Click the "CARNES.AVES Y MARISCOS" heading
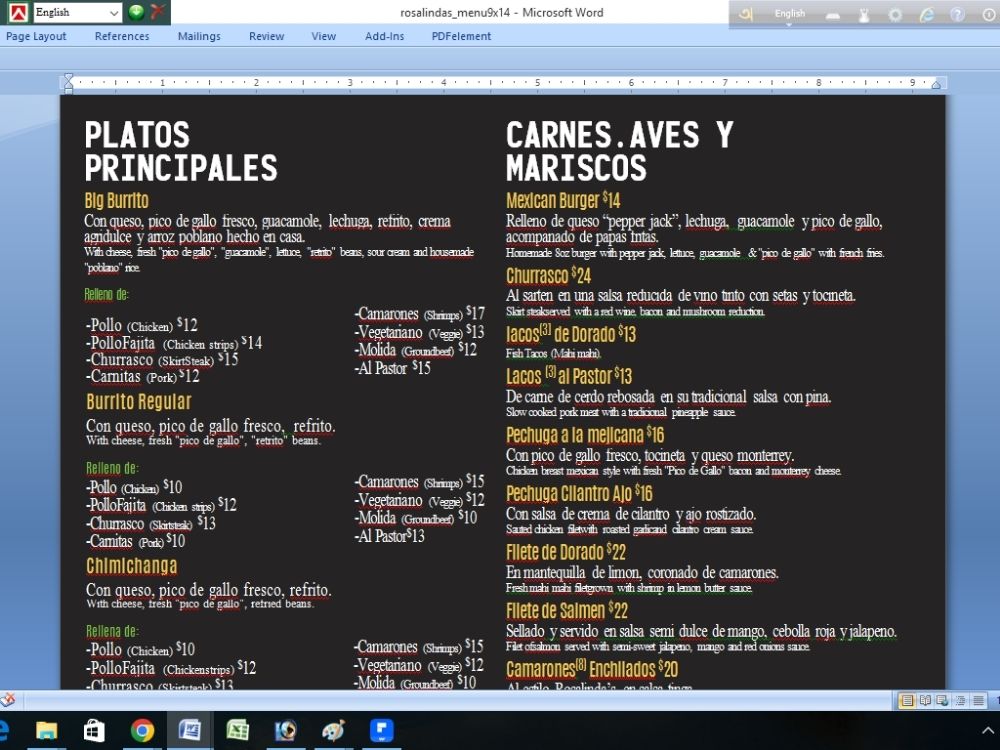The image size is (1000, 750). [619, 152]
